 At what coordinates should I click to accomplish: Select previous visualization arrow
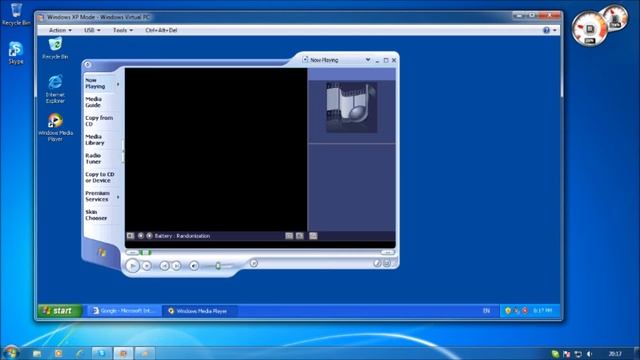tap(141, 236)
